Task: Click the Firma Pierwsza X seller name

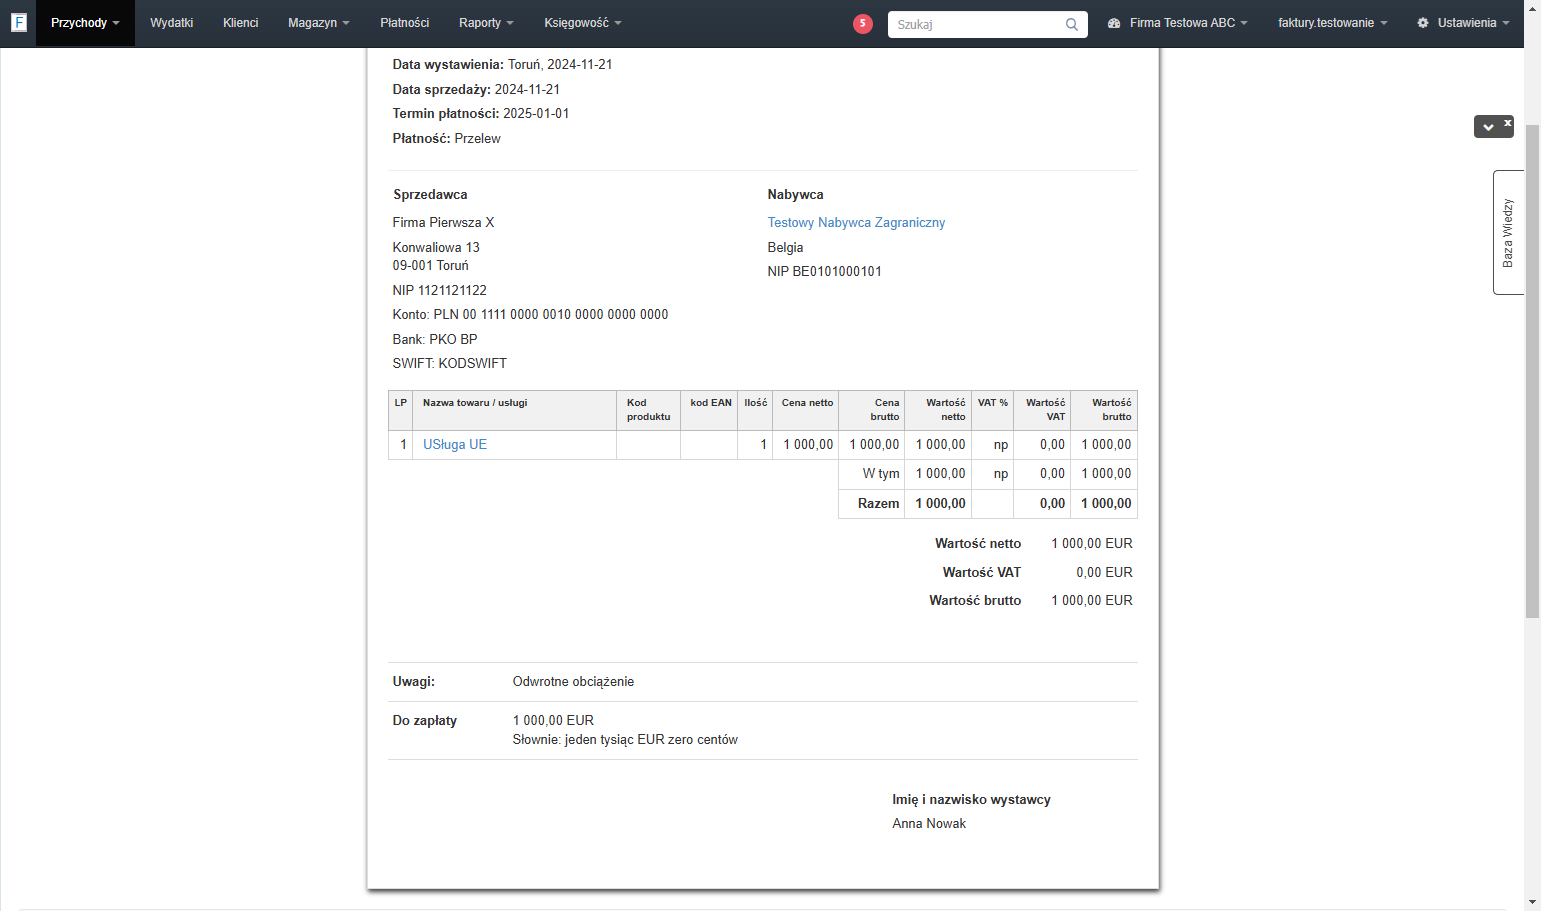Action: (443, 223)
